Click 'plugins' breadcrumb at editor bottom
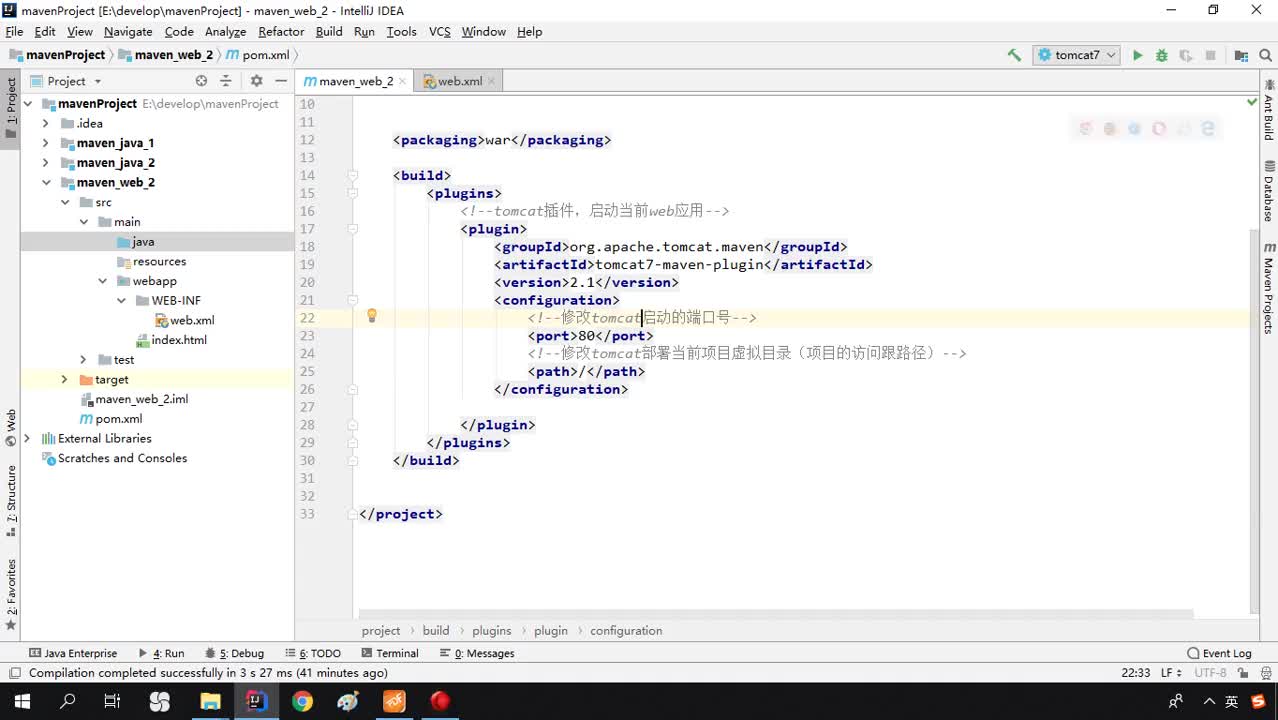 491,630
